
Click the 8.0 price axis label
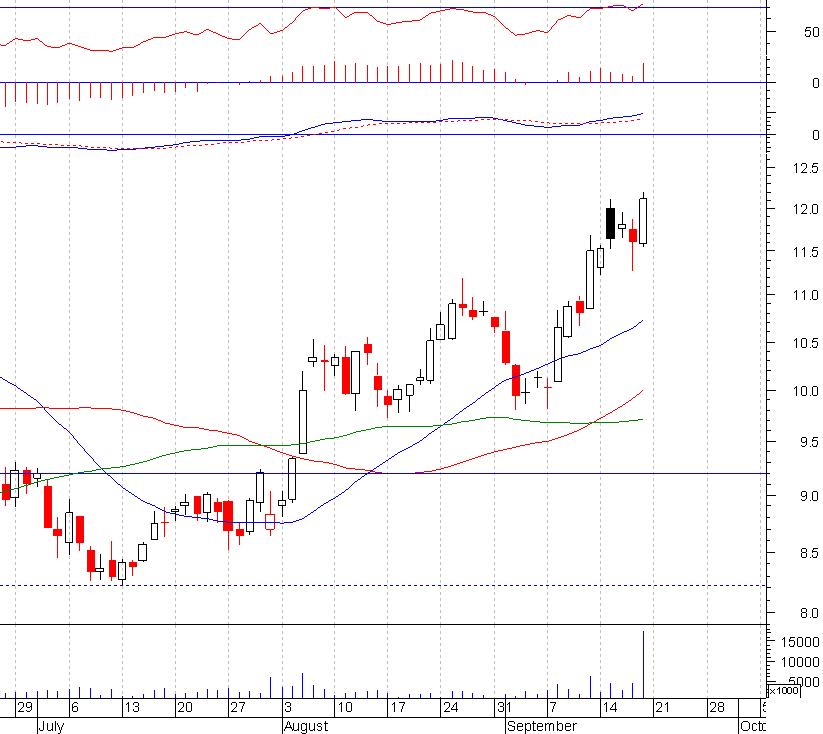click(x=809, y=613)
